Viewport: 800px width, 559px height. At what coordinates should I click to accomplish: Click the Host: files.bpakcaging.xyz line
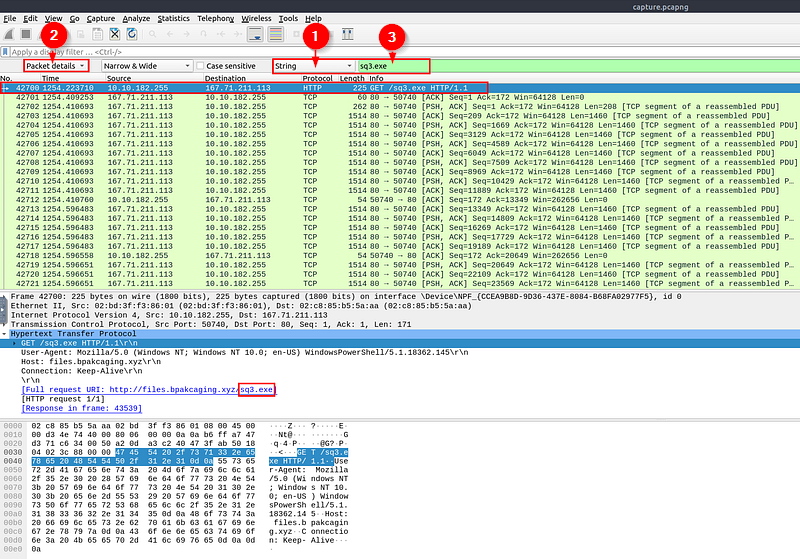[x=400, y=362]
